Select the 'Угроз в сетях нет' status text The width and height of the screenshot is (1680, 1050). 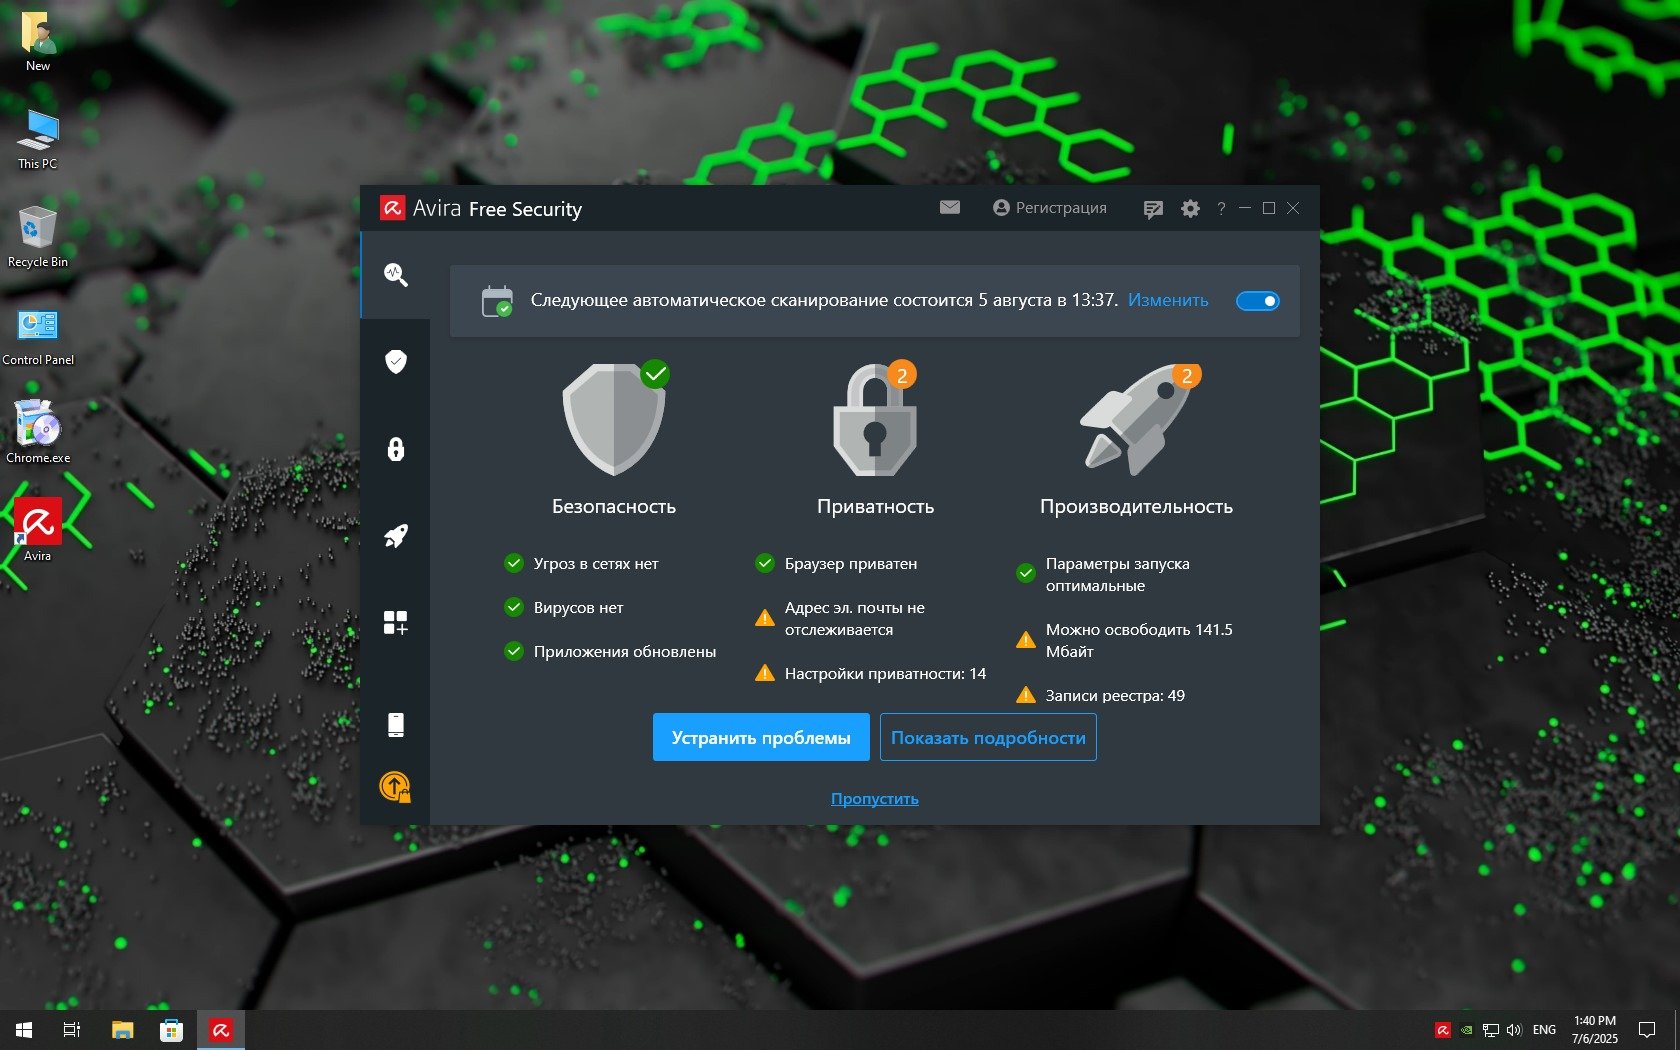[596, 563]
